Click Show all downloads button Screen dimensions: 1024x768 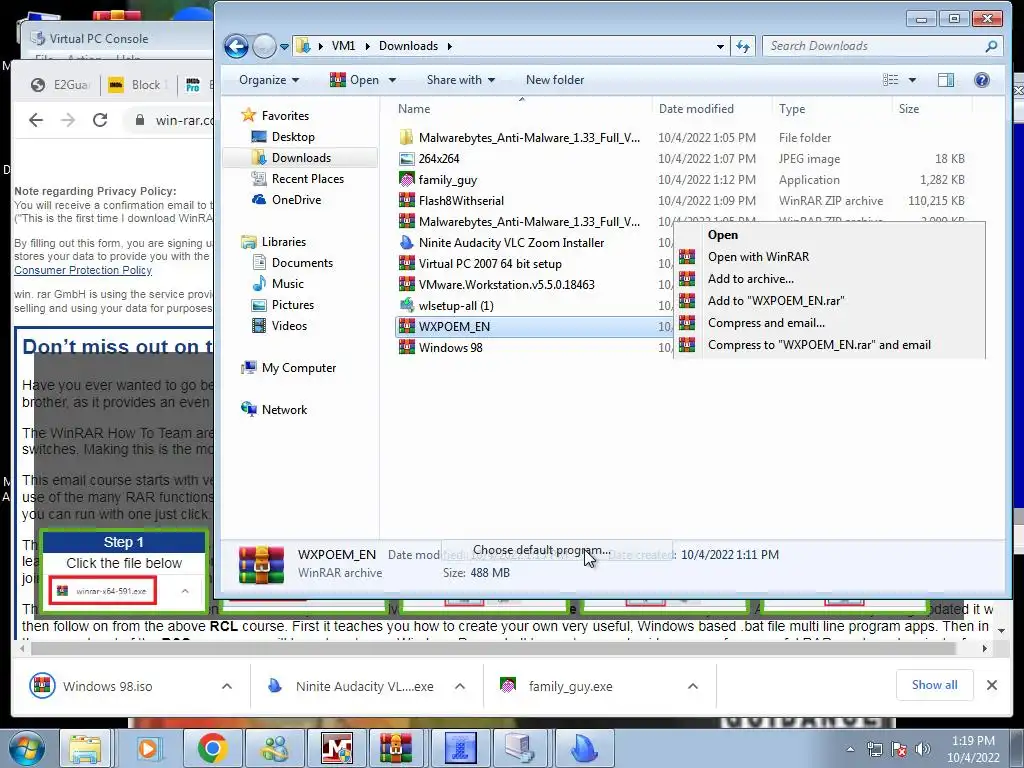coord(935,685)
